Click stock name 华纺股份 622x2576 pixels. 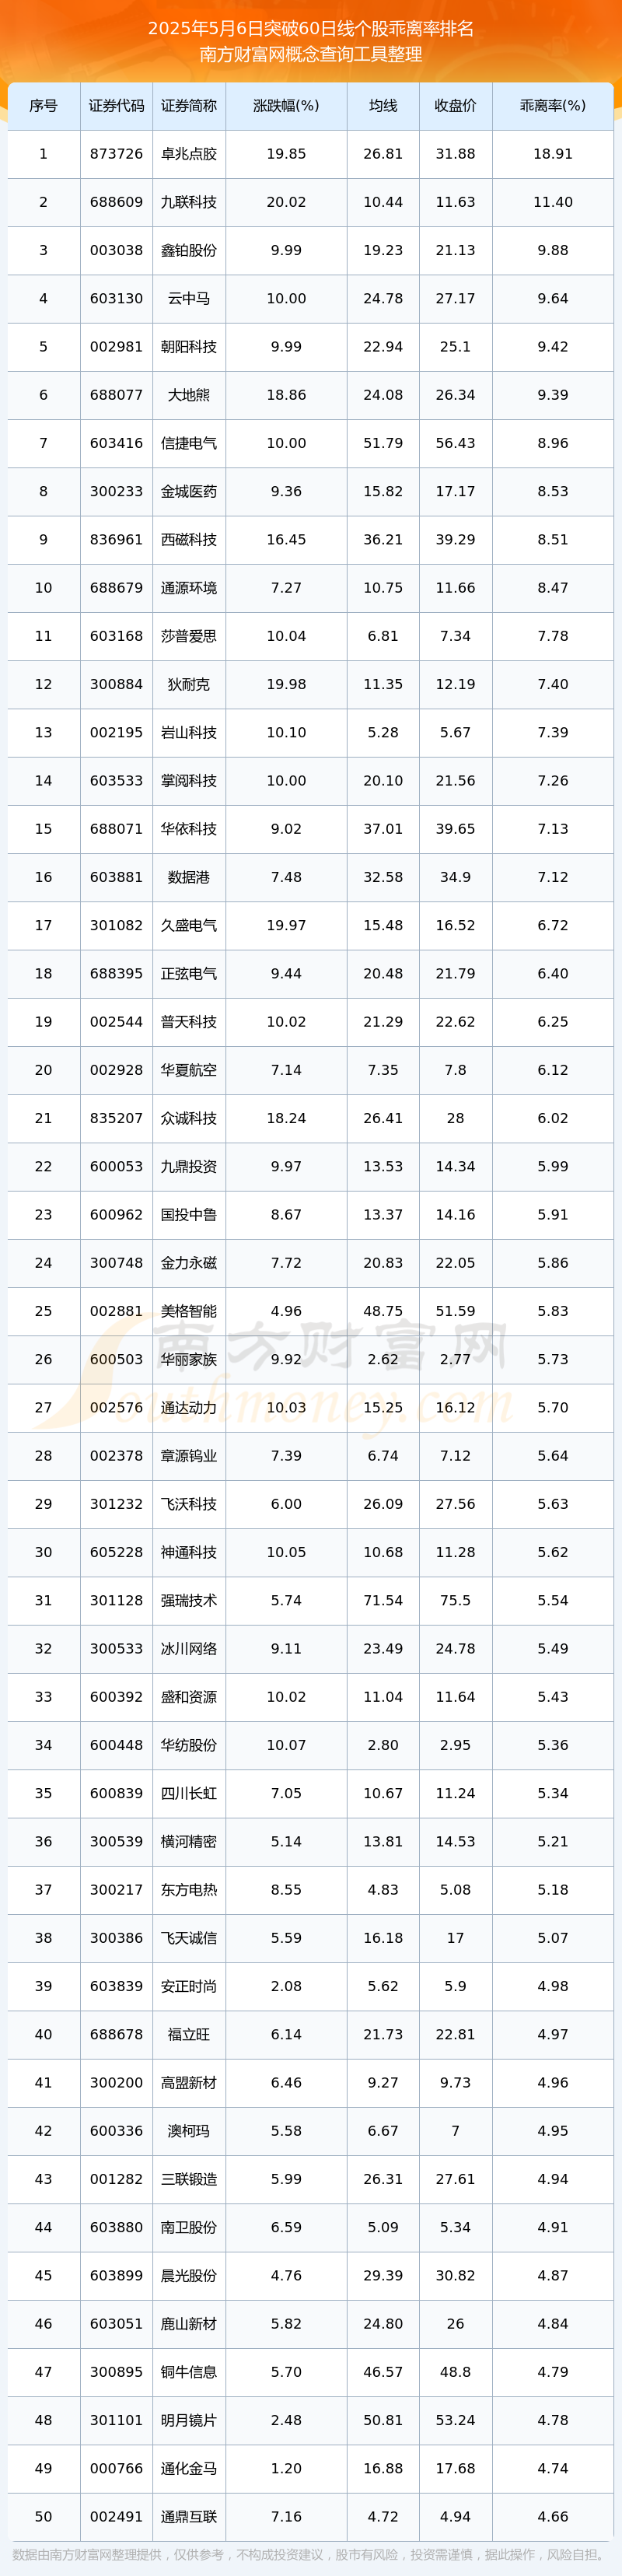pos(189,1745)
